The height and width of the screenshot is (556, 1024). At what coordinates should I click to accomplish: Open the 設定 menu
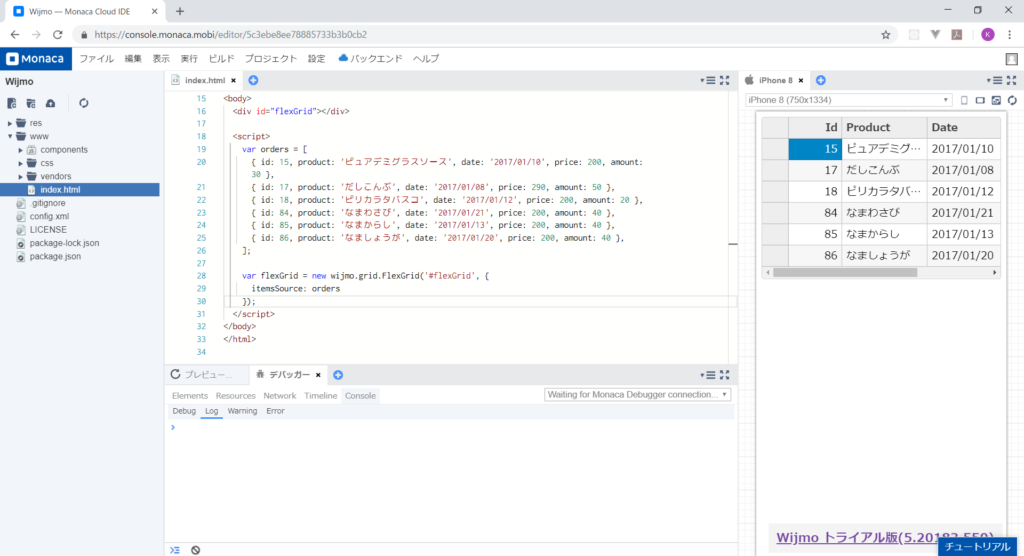(x=317, y=59)
